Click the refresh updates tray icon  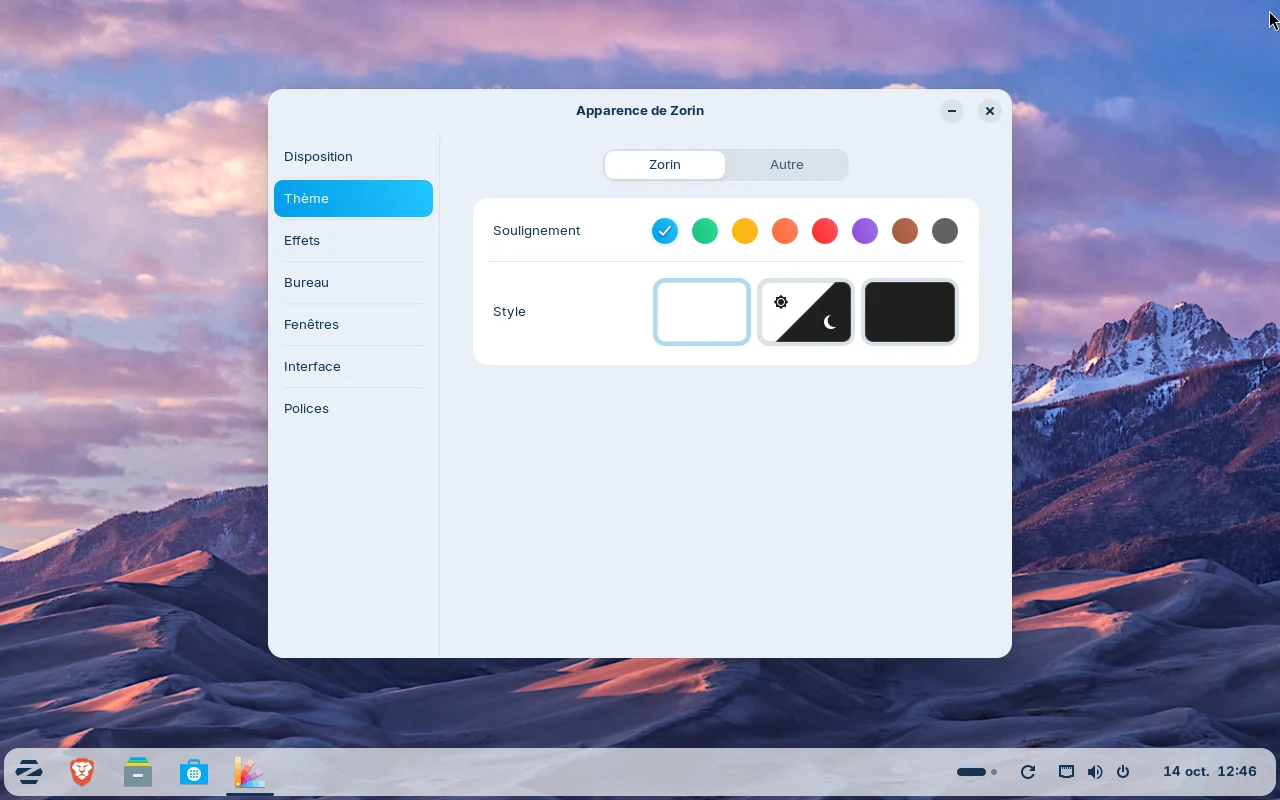tap(1027, 772)
